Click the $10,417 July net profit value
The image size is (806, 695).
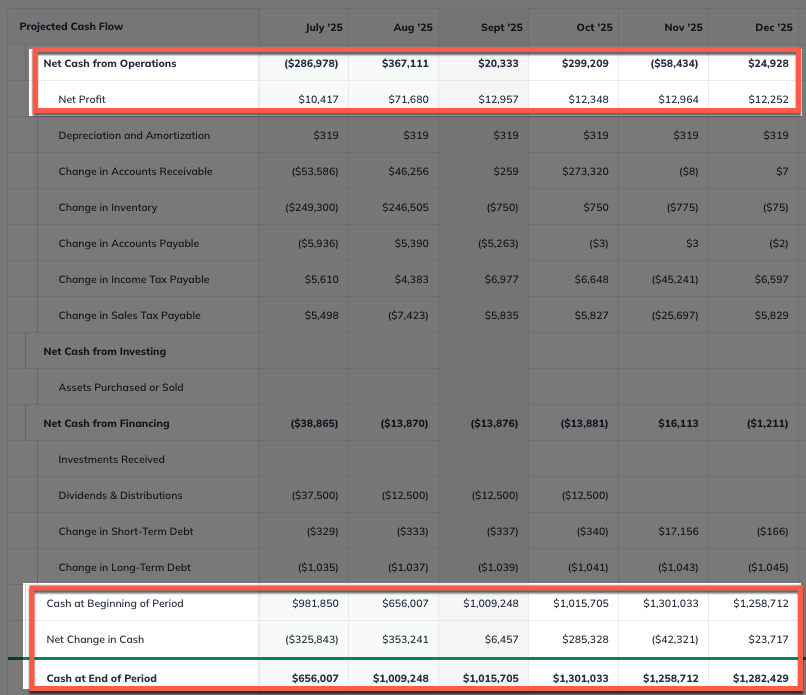318,99
